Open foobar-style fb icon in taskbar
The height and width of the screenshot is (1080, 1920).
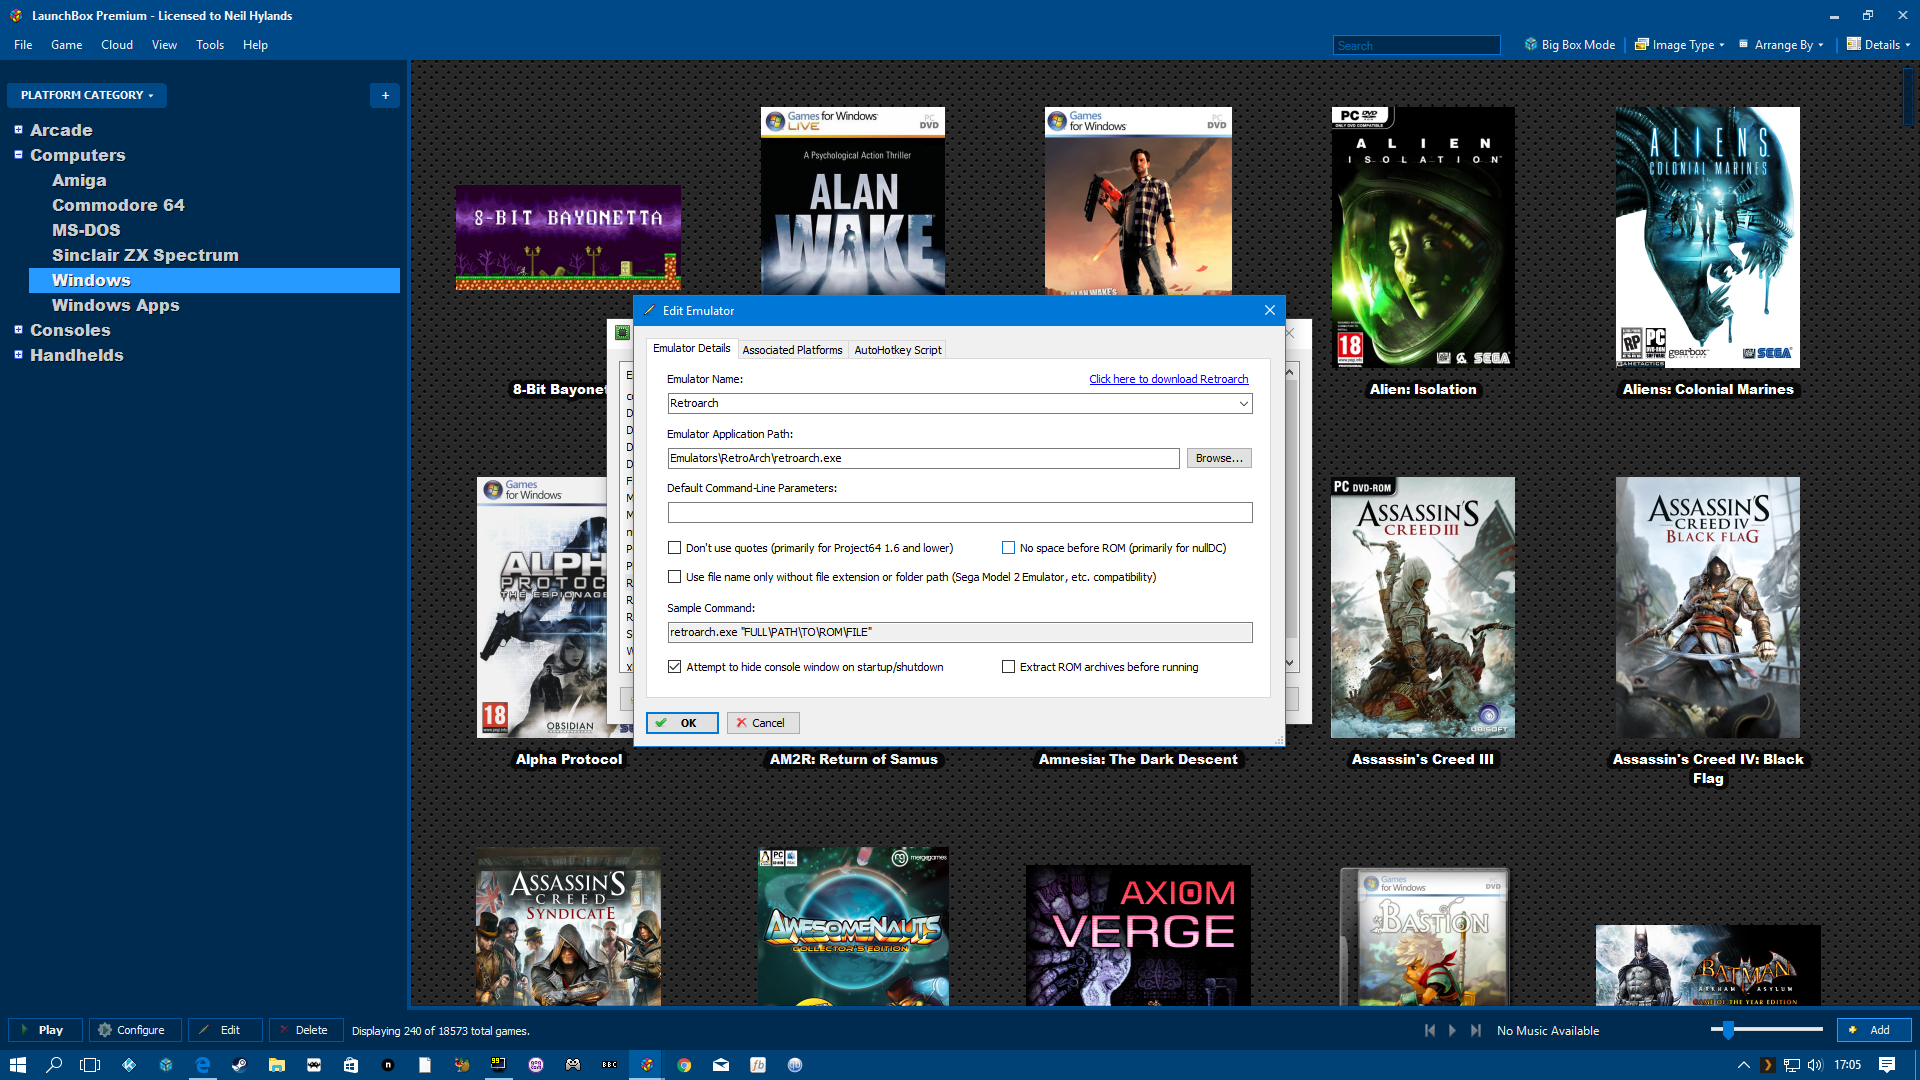coord(758,1065)
